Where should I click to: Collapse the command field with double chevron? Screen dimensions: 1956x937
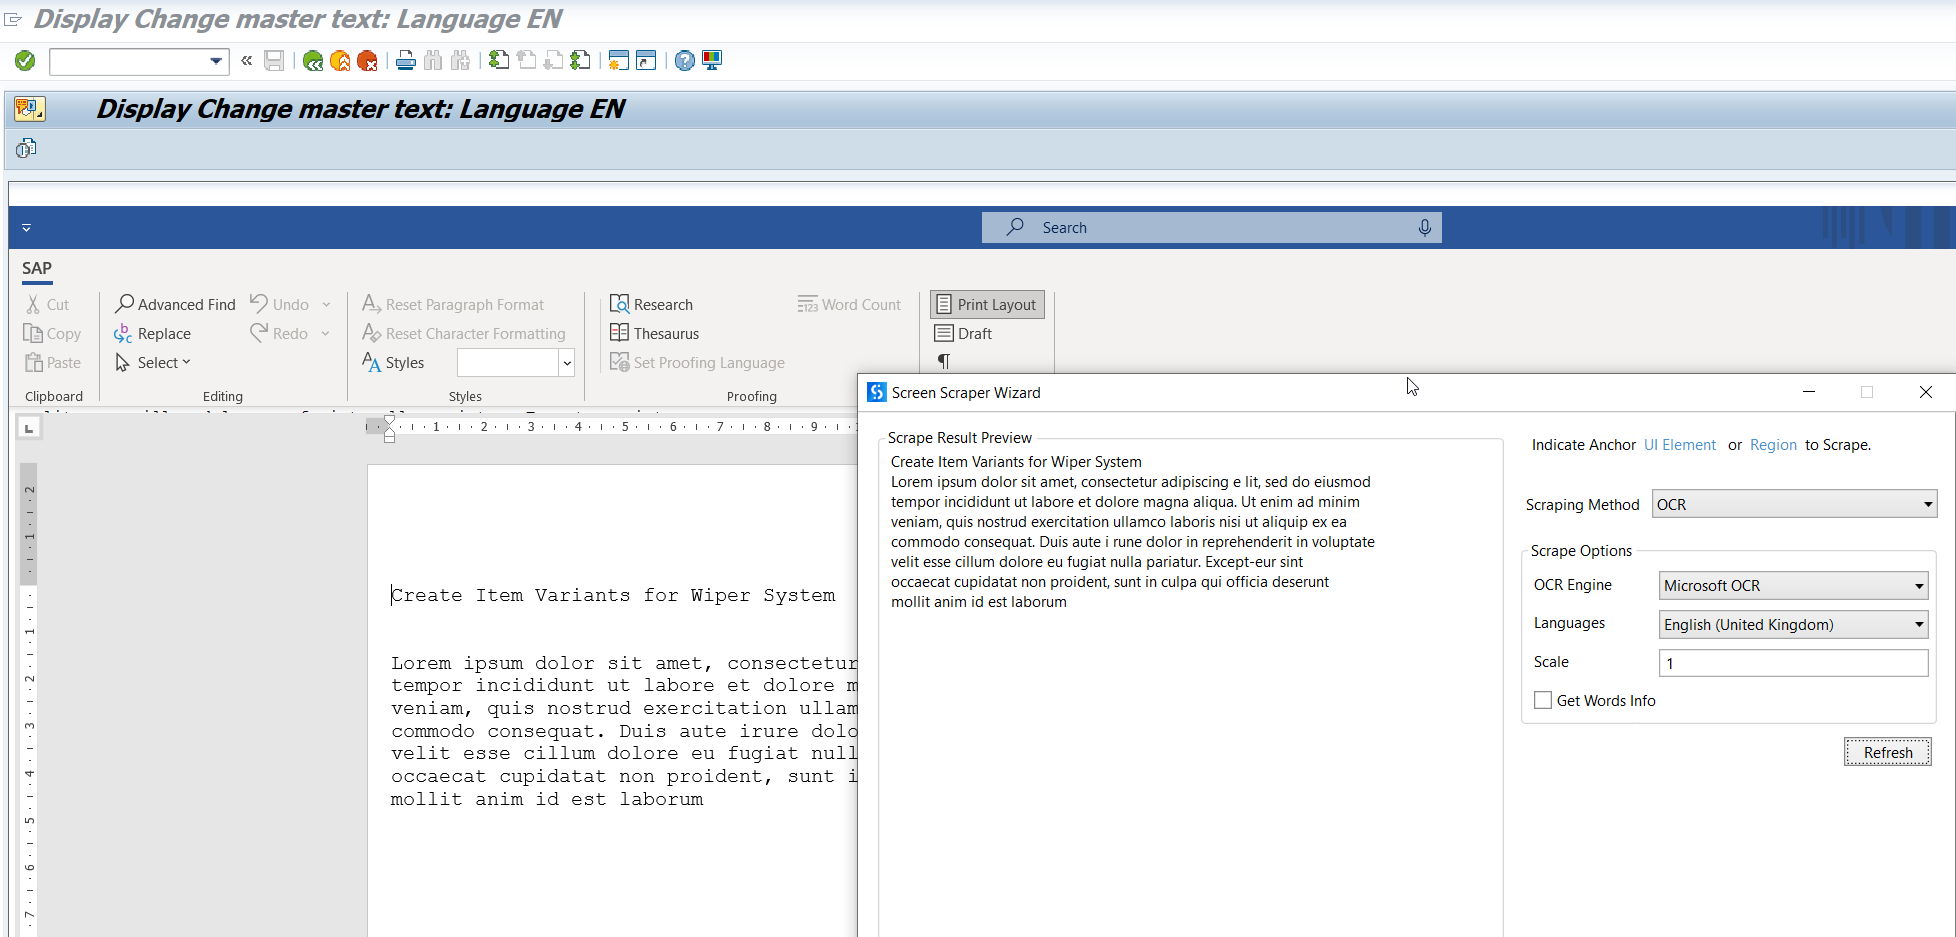pyautogui.click(x=247, y=61)
